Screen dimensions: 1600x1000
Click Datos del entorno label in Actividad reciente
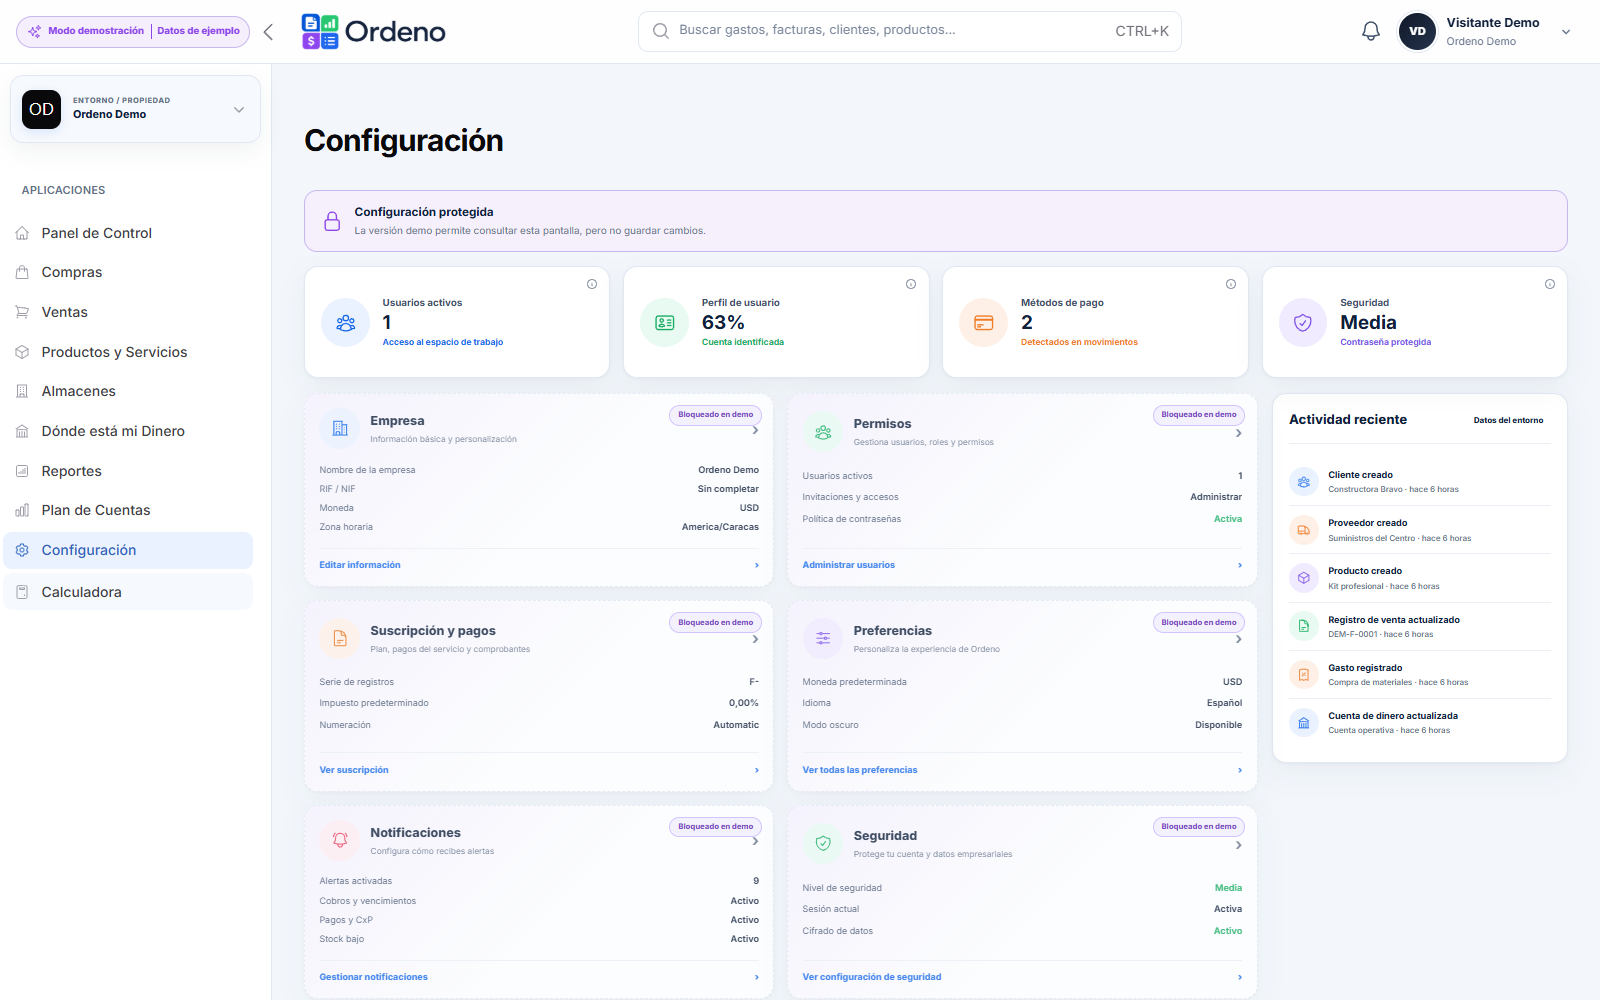click(1508, 420)
